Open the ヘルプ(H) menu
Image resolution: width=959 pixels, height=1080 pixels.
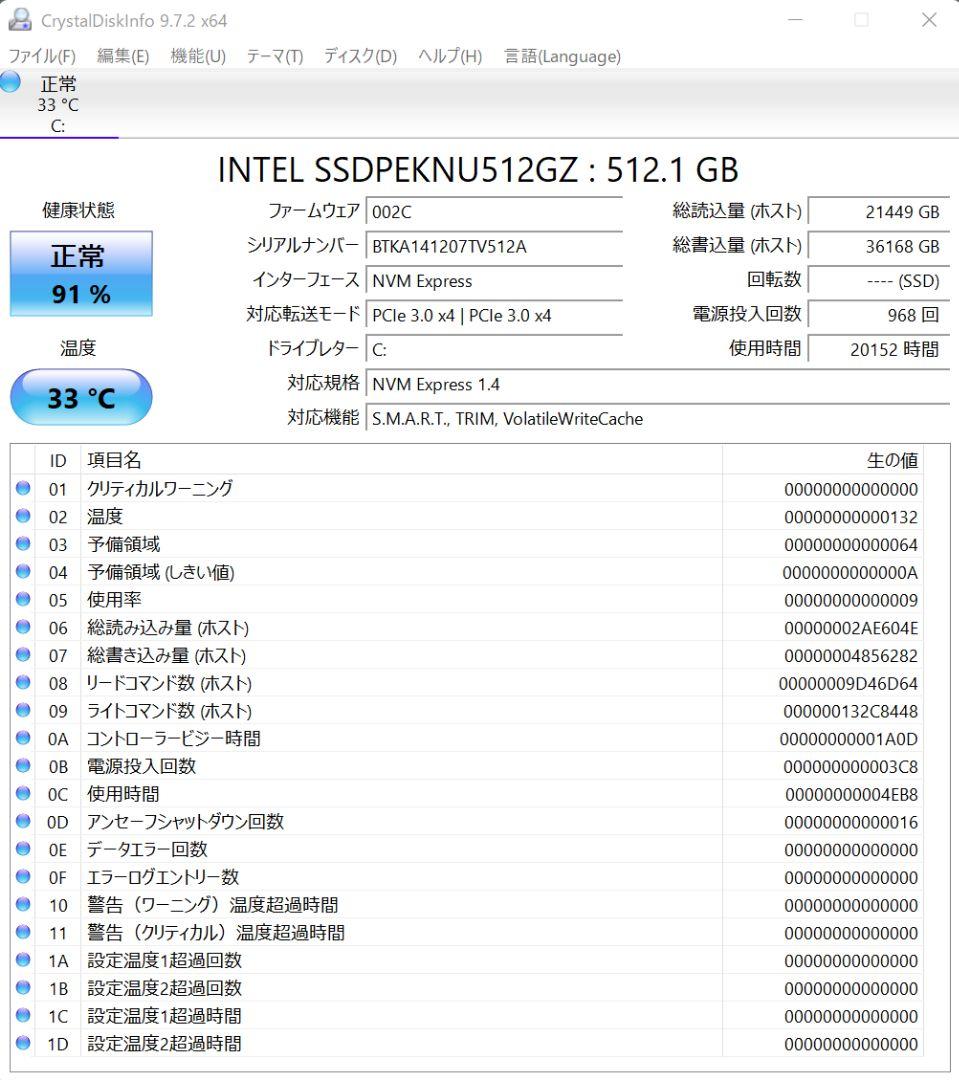click(450, 56)
